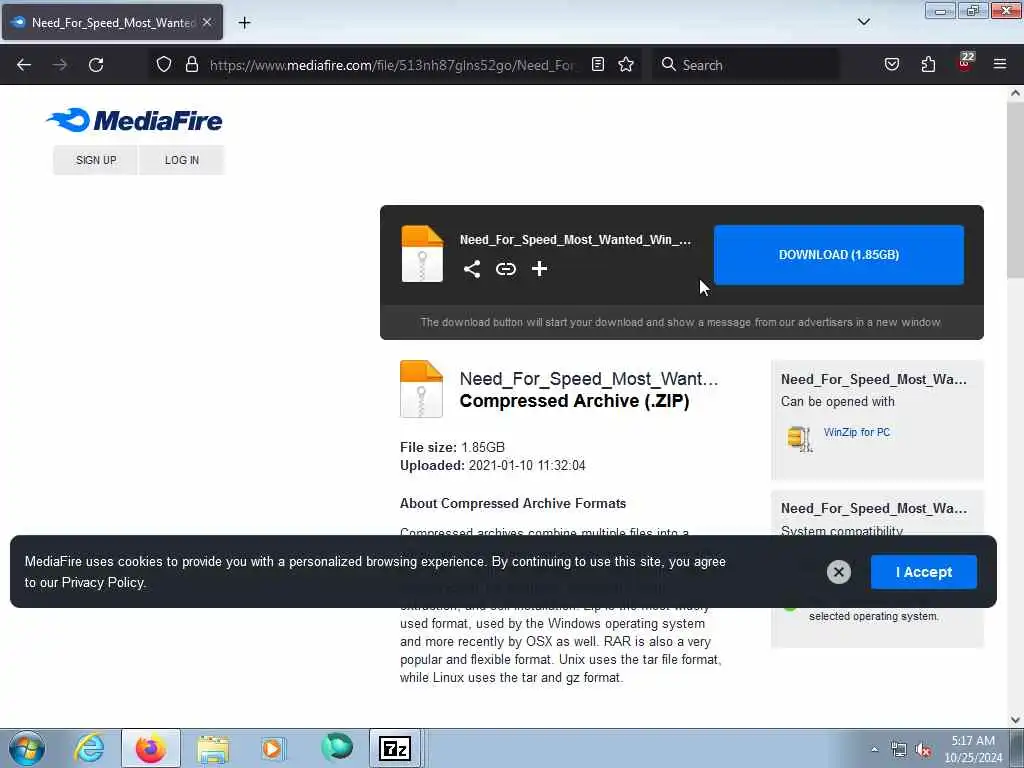Open the media player taskbar icon
This screenshot has height=768, width=1024.
point(272,748)
